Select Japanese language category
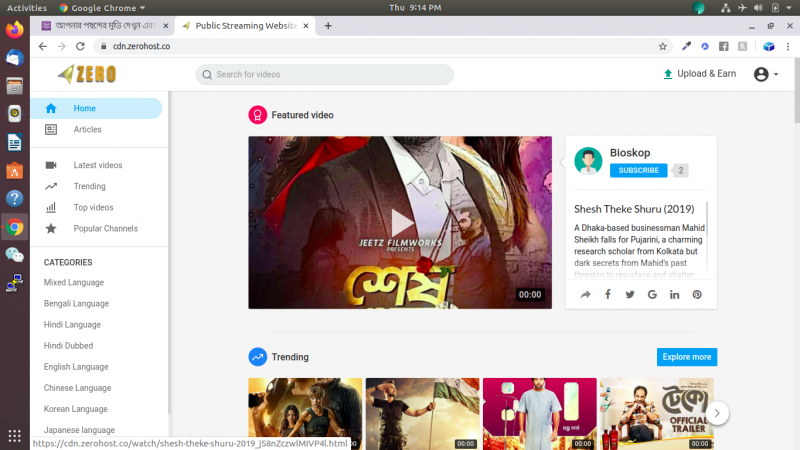This screenshot has width=800, height=450. click(79, 430)
